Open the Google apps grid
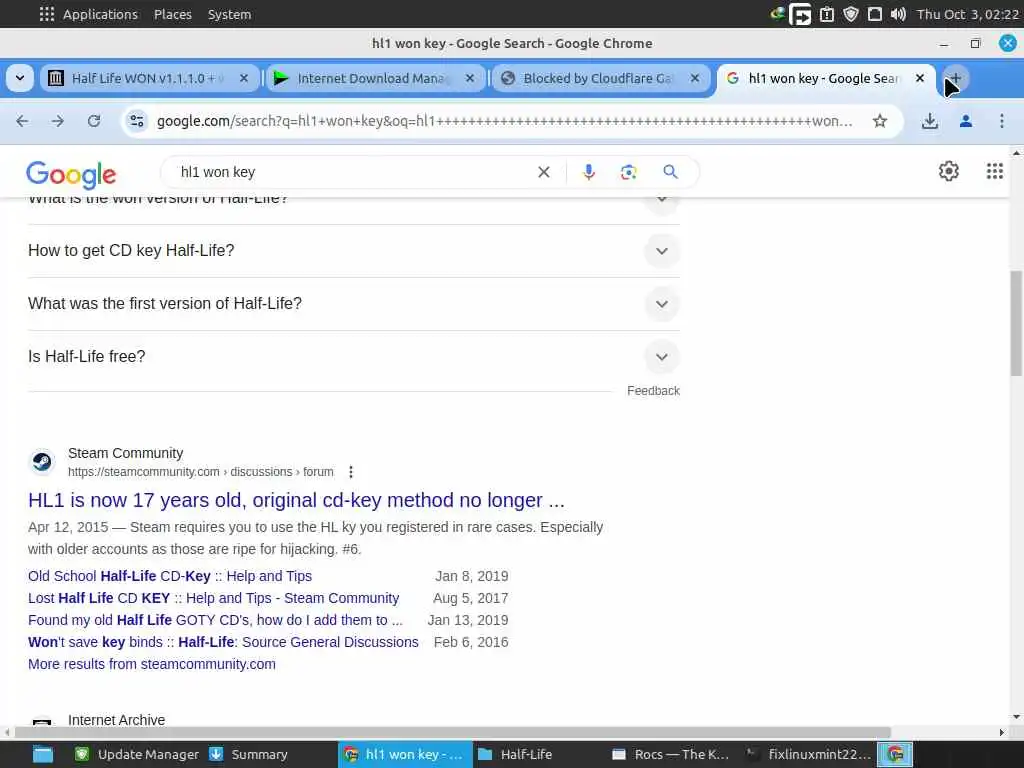1024x768 pixels. click(x=995, y=171)
